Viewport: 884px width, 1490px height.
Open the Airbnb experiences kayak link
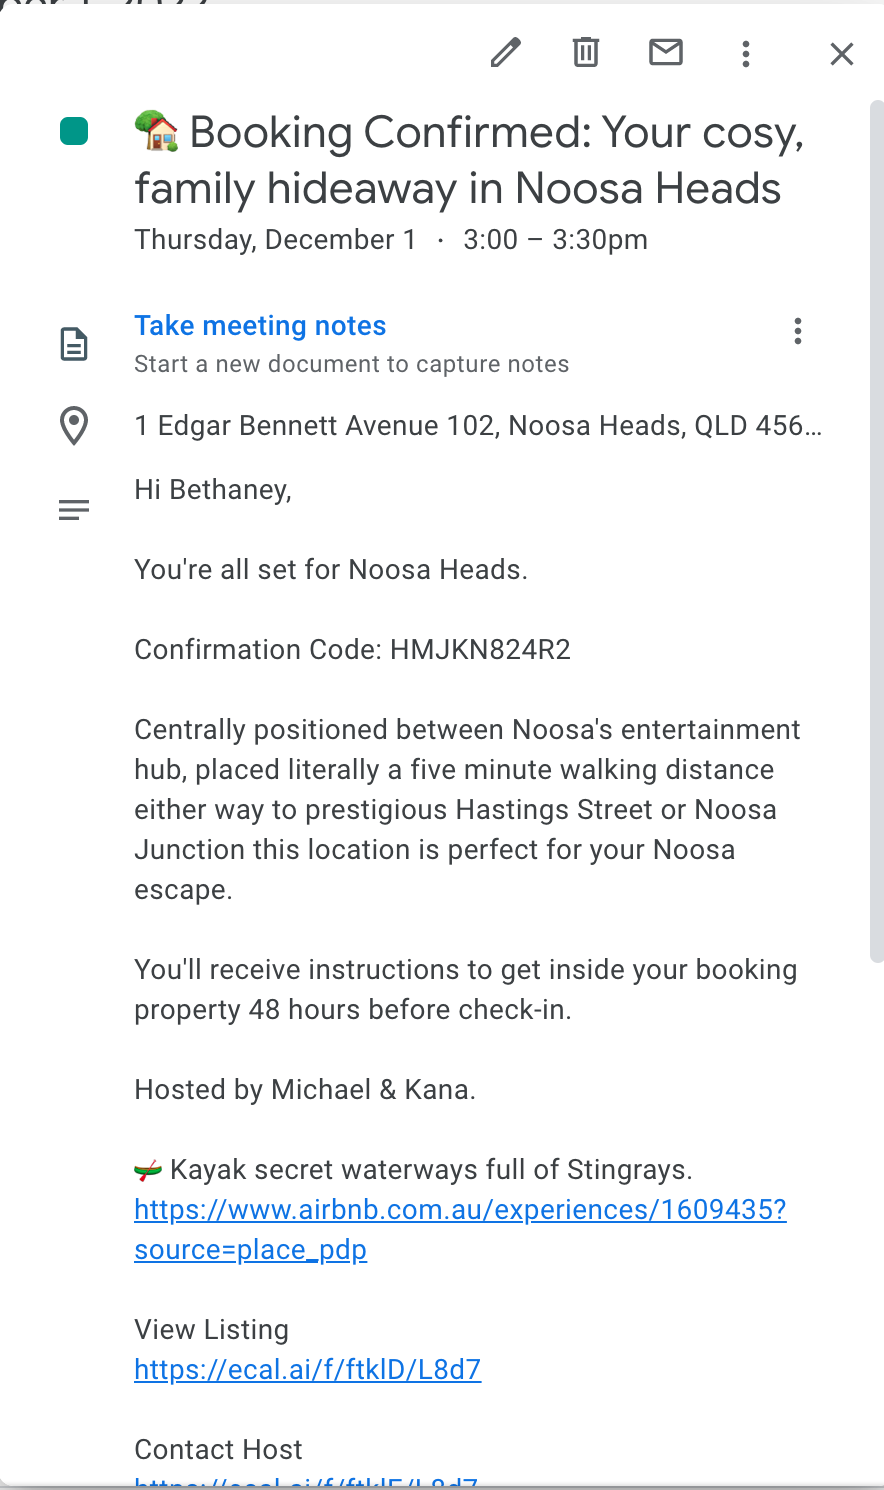coord(460,1210)
